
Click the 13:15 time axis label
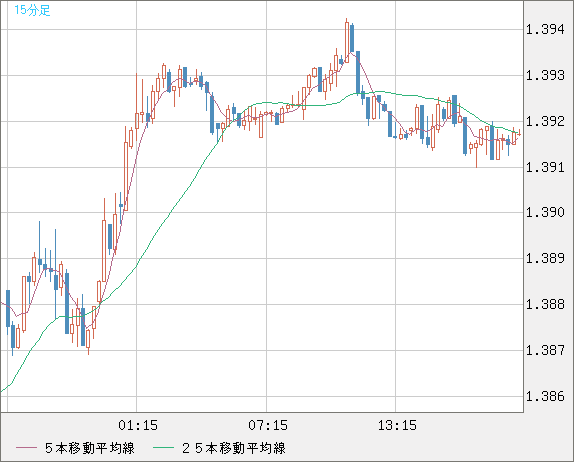point(397,425)
